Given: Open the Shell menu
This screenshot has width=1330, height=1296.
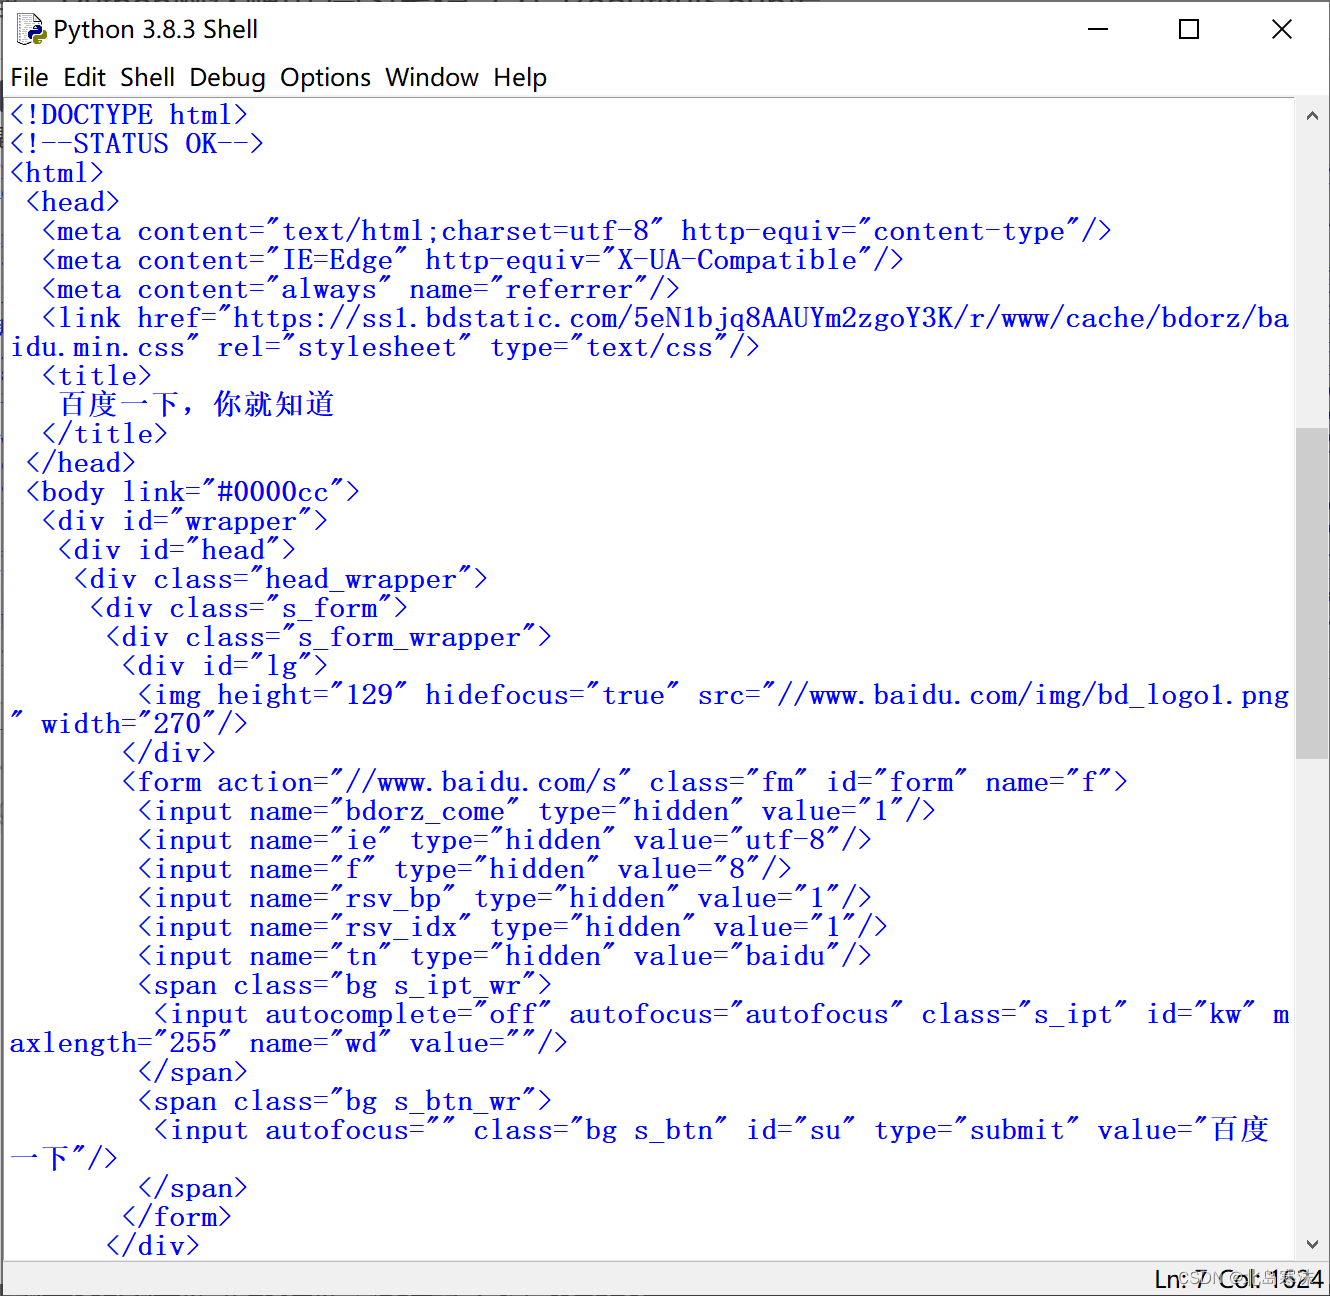Looking at the screenshot, I should click(x=147, y=77).
